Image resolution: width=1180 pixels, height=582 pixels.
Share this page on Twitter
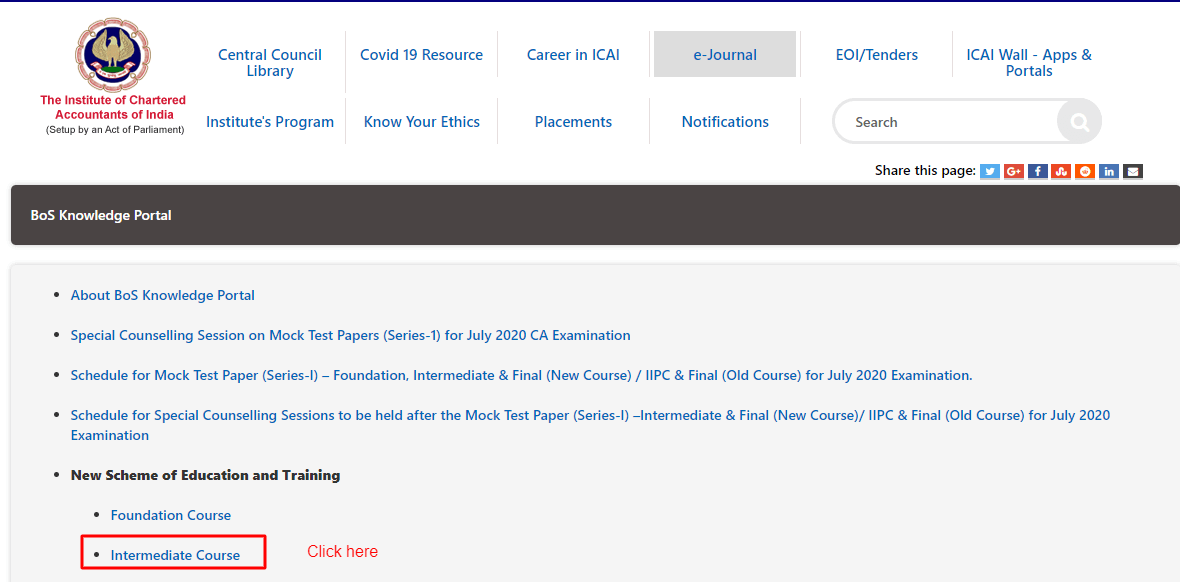point(989,171)
